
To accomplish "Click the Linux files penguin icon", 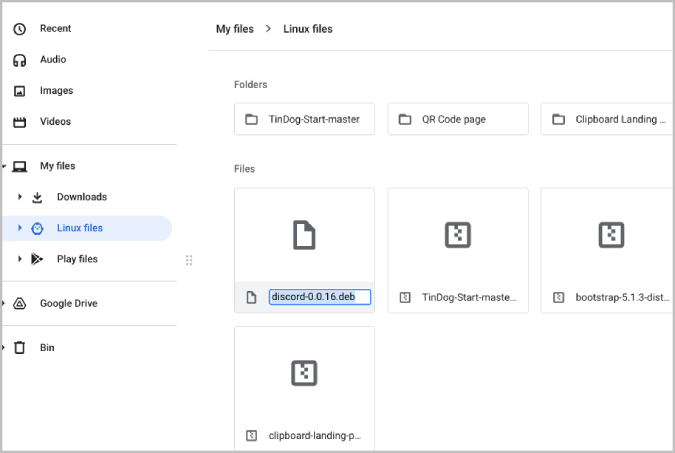I will (x=37, y=228).
